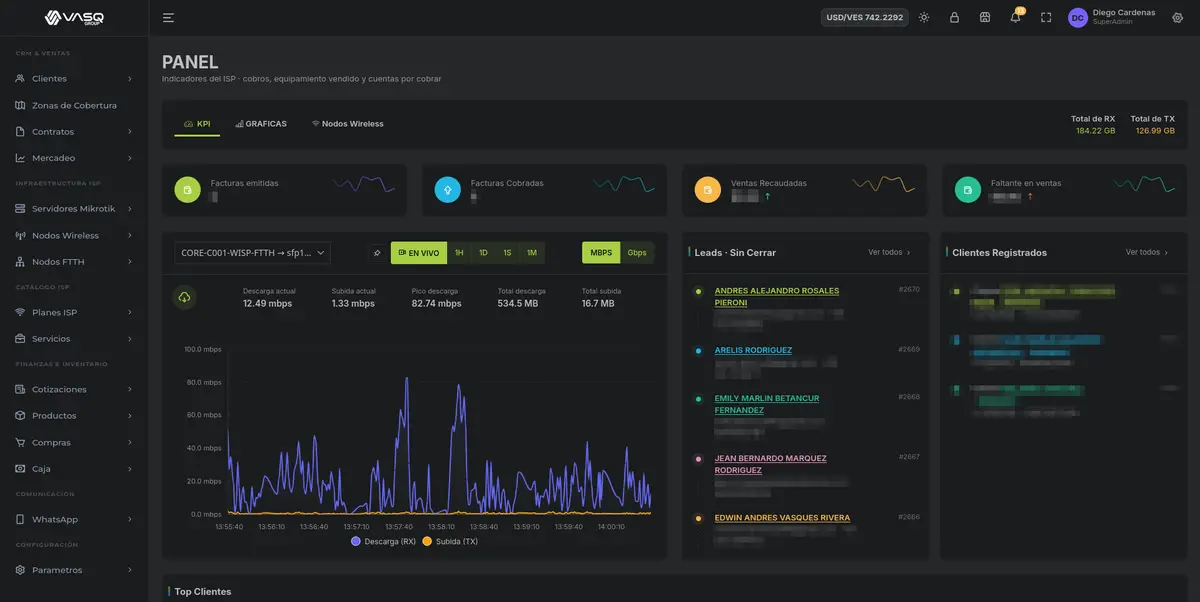
Task: Click the cloud download icon above the chart
Action: point(185,297)
